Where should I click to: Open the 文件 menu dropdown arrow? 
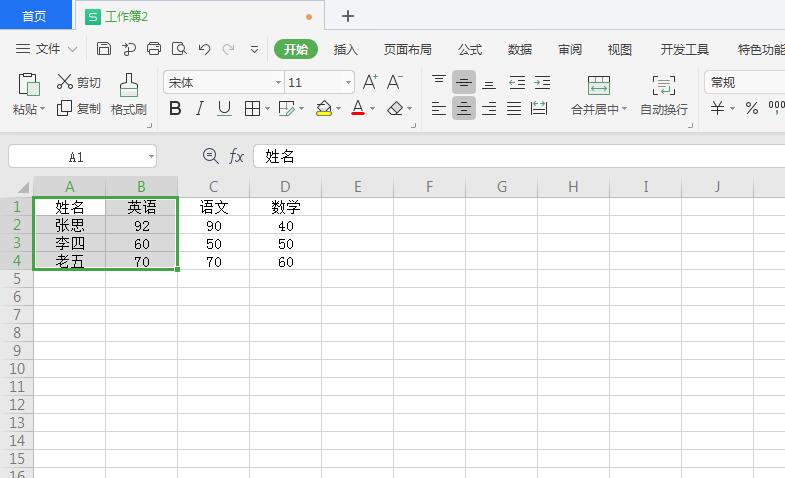[73, 49]
